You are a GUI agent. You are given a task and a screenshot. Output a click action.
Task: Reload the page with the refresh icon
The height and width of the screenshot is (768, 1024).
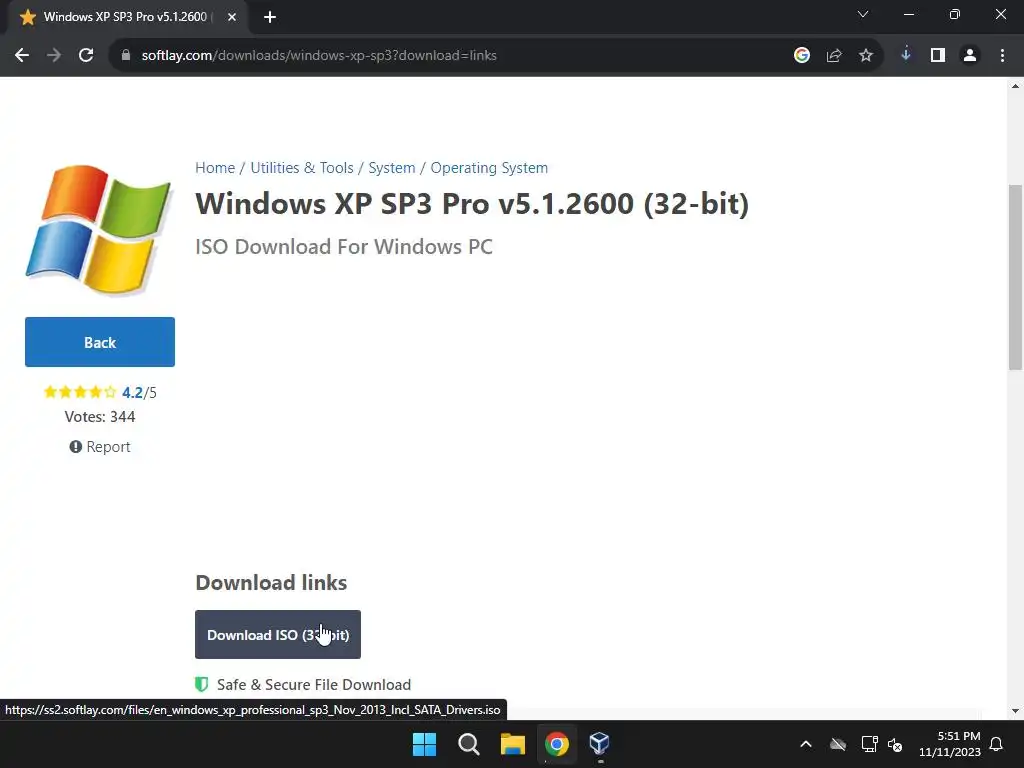click(86, 56)
